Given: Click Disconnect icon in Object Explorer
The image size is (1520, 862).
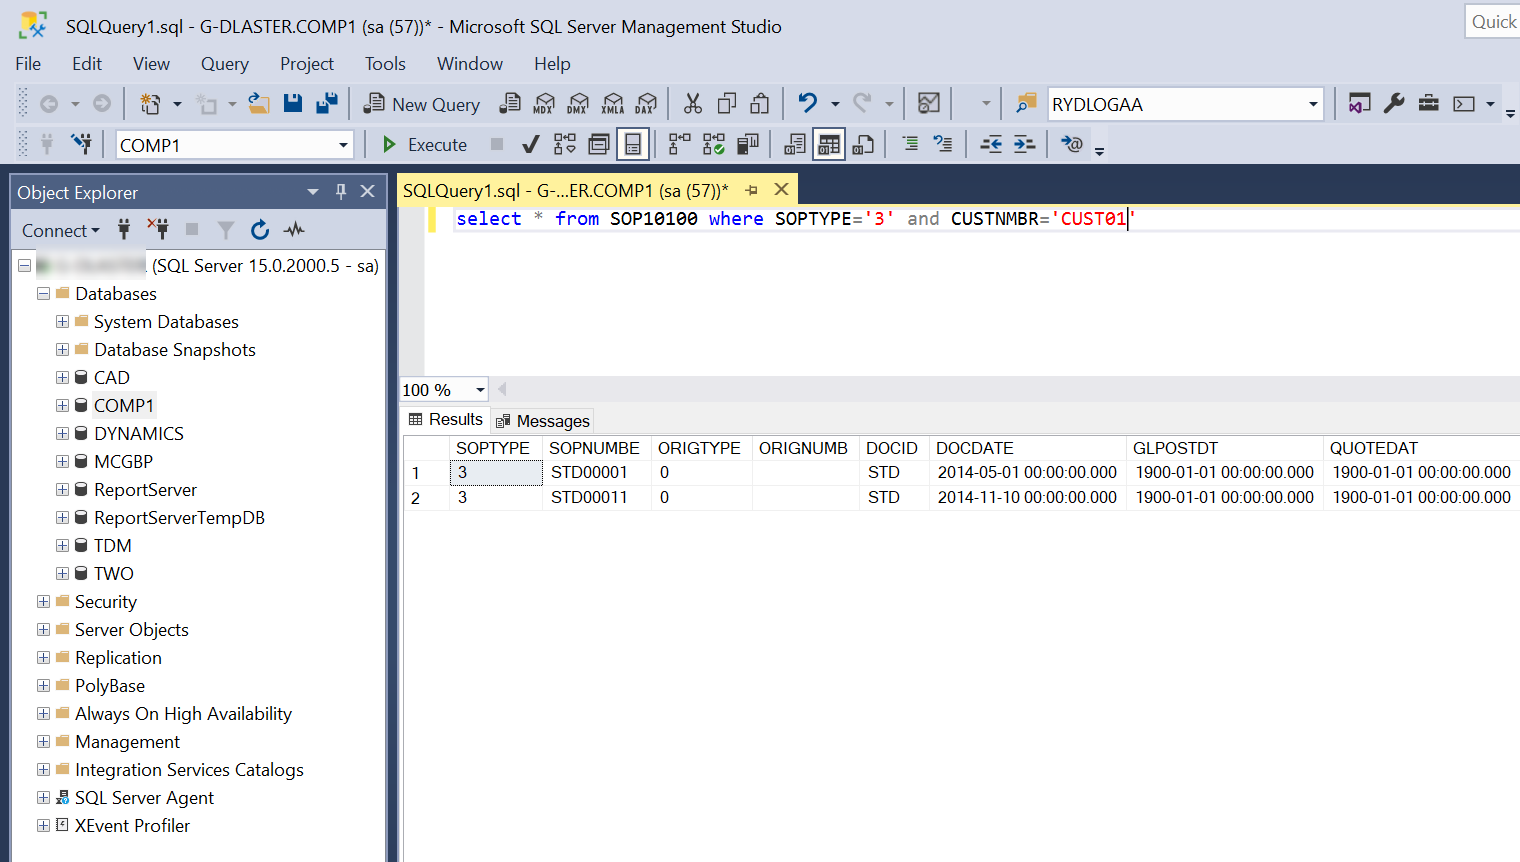Looking at the screenshot, I should [x=158, y=229].
